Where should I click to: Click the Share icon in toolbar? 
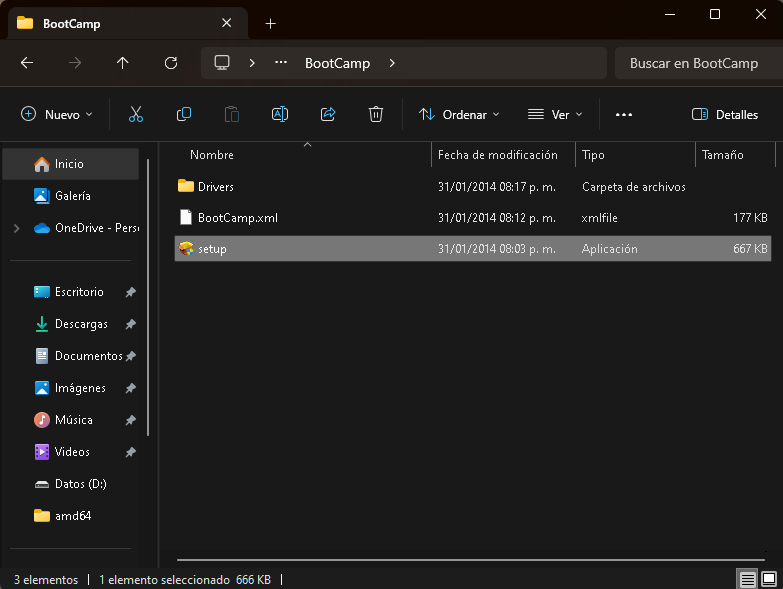(328, 114)
